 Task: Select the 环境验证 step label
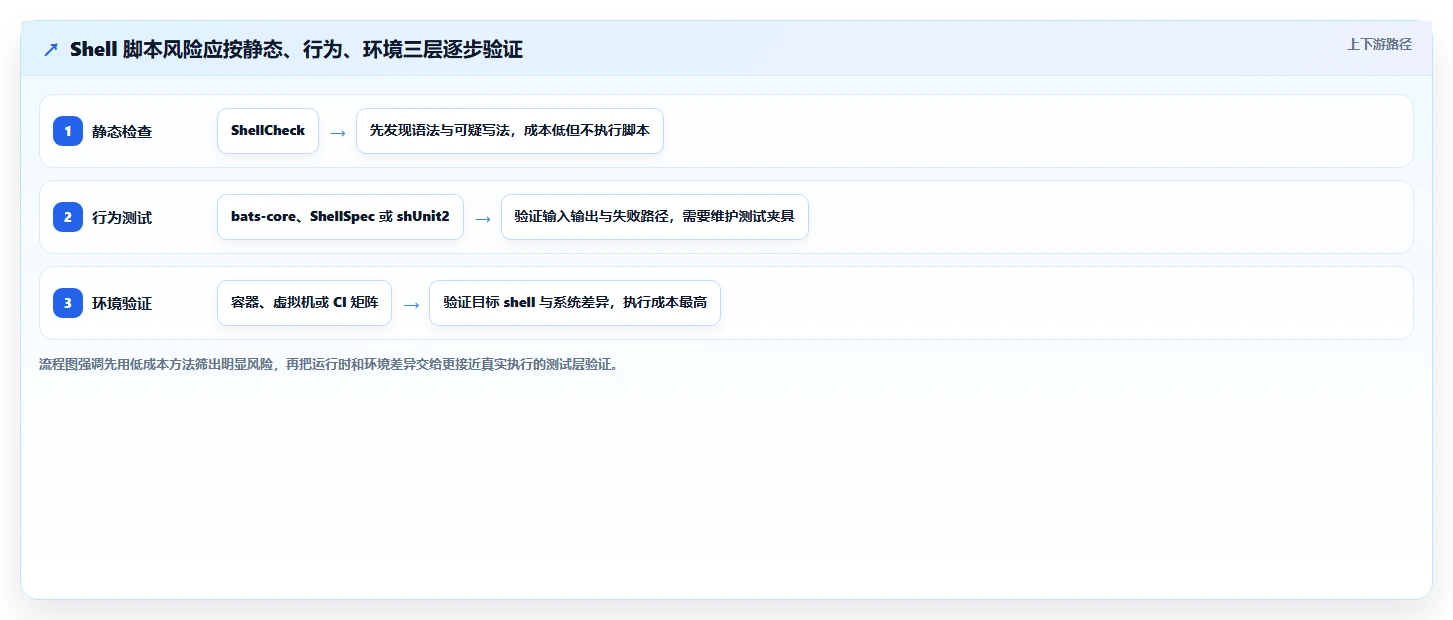(x=122, y=303)
